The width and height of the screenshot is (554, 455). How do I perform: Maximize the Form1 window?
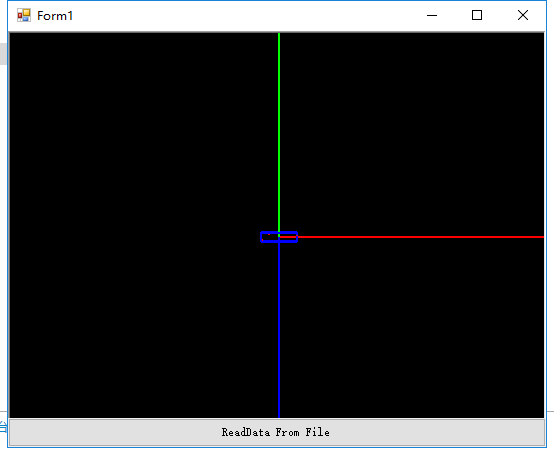[x=477, y=15]
